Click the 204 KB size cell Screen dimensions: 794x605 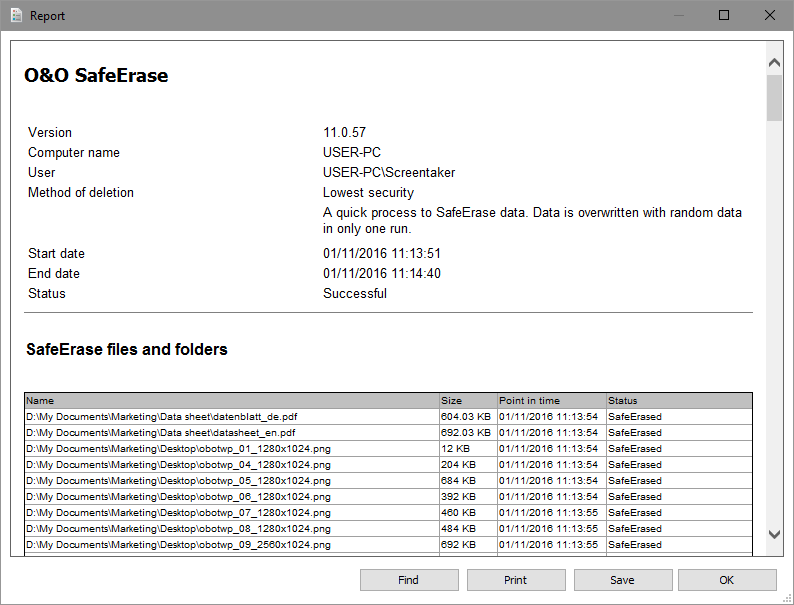click(x=468, y=465)
